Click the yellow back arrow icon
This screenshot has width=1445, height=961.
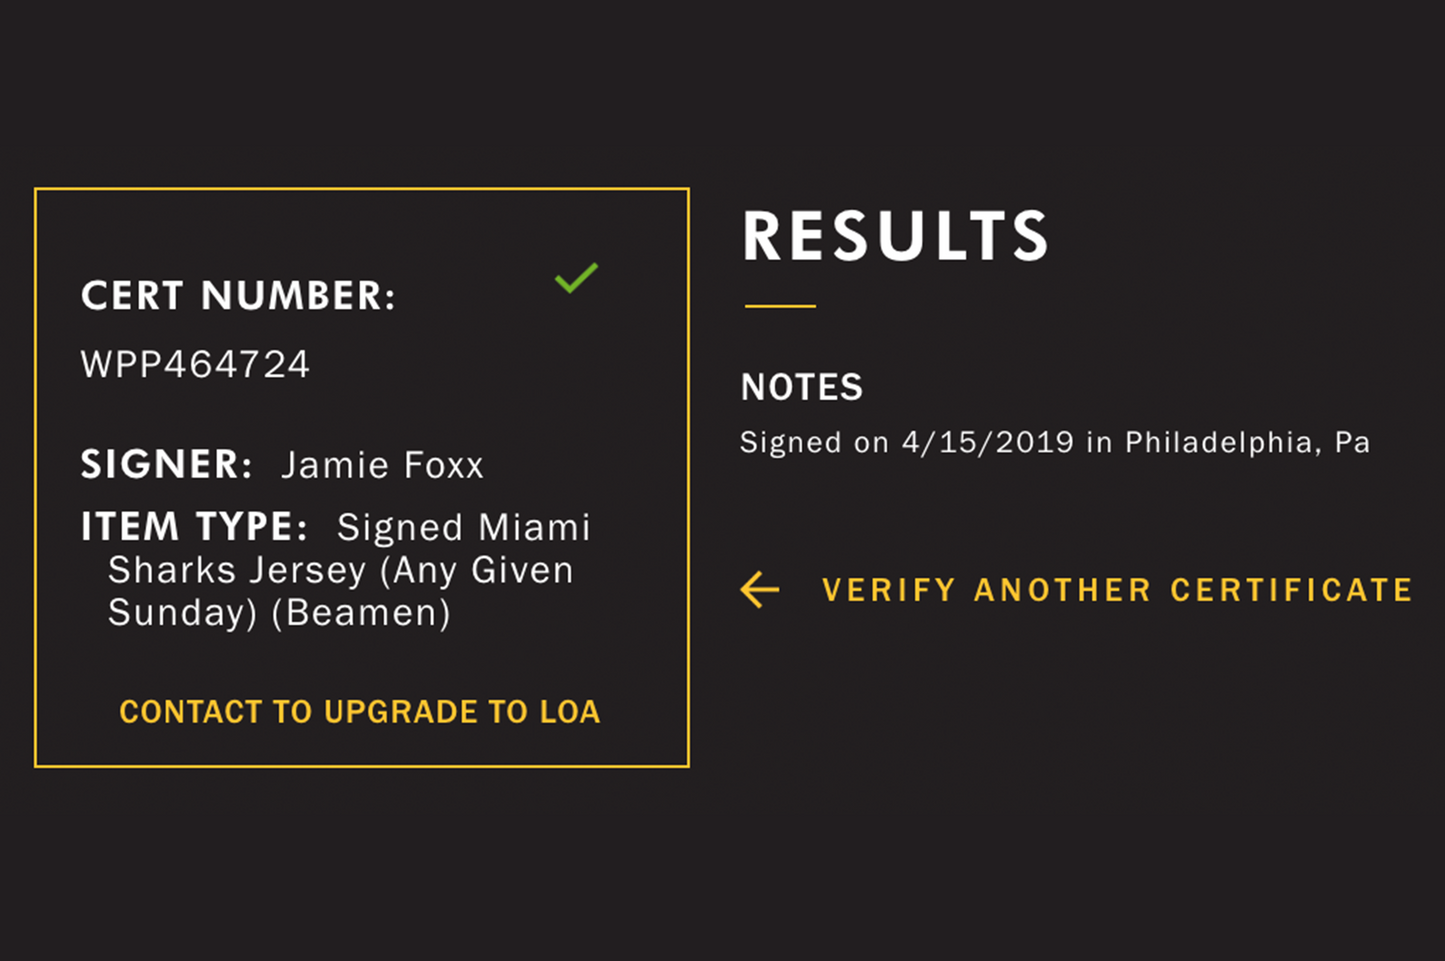pyautogui.click(x=760, y=590)
